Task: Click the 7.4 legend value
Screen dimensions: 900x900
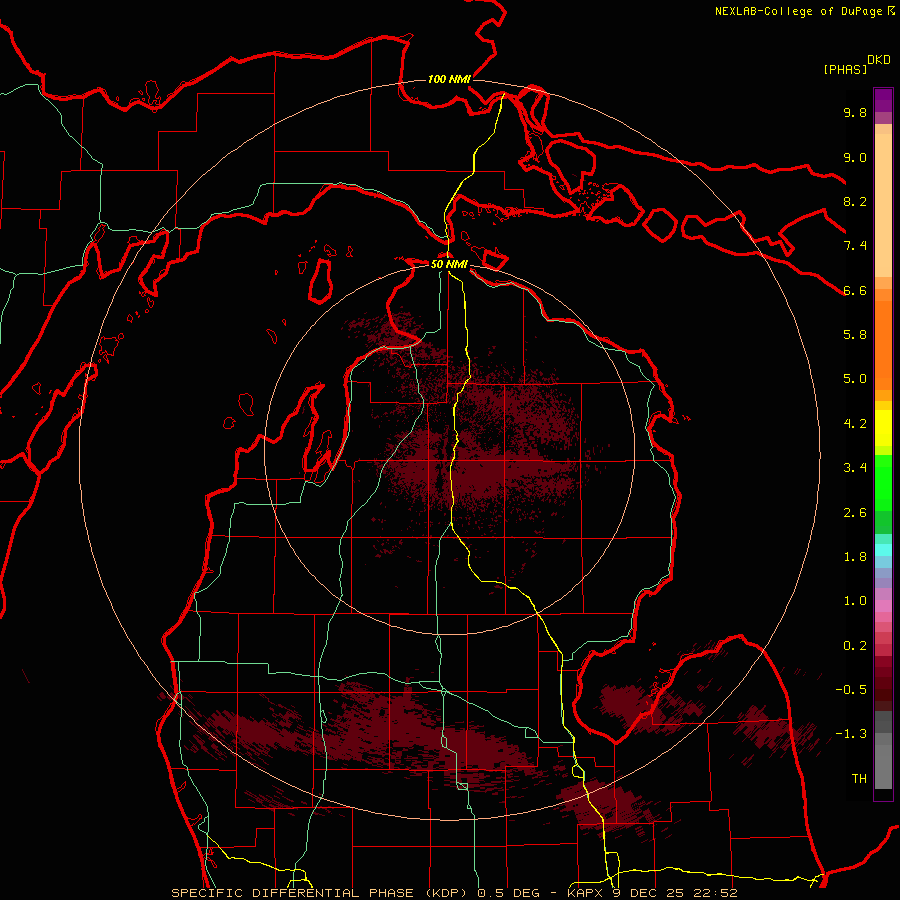Action: pos(855,246)
